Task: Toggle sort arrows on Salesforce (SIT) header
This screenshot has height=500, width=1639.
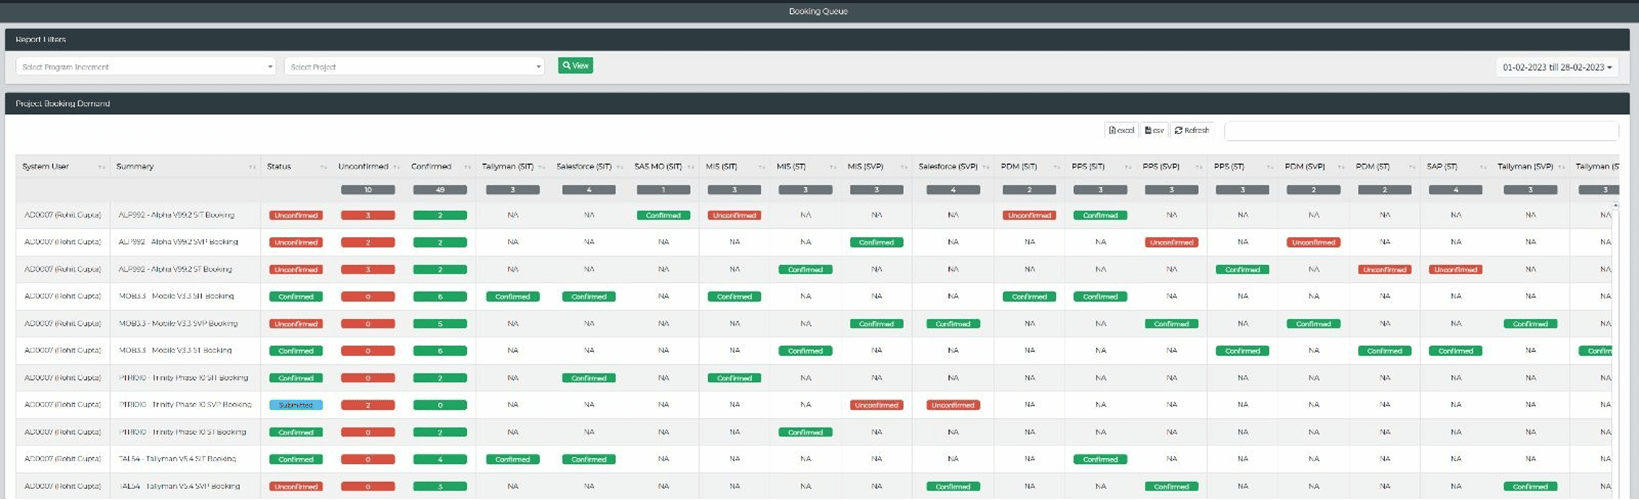Action: point(620,167)
